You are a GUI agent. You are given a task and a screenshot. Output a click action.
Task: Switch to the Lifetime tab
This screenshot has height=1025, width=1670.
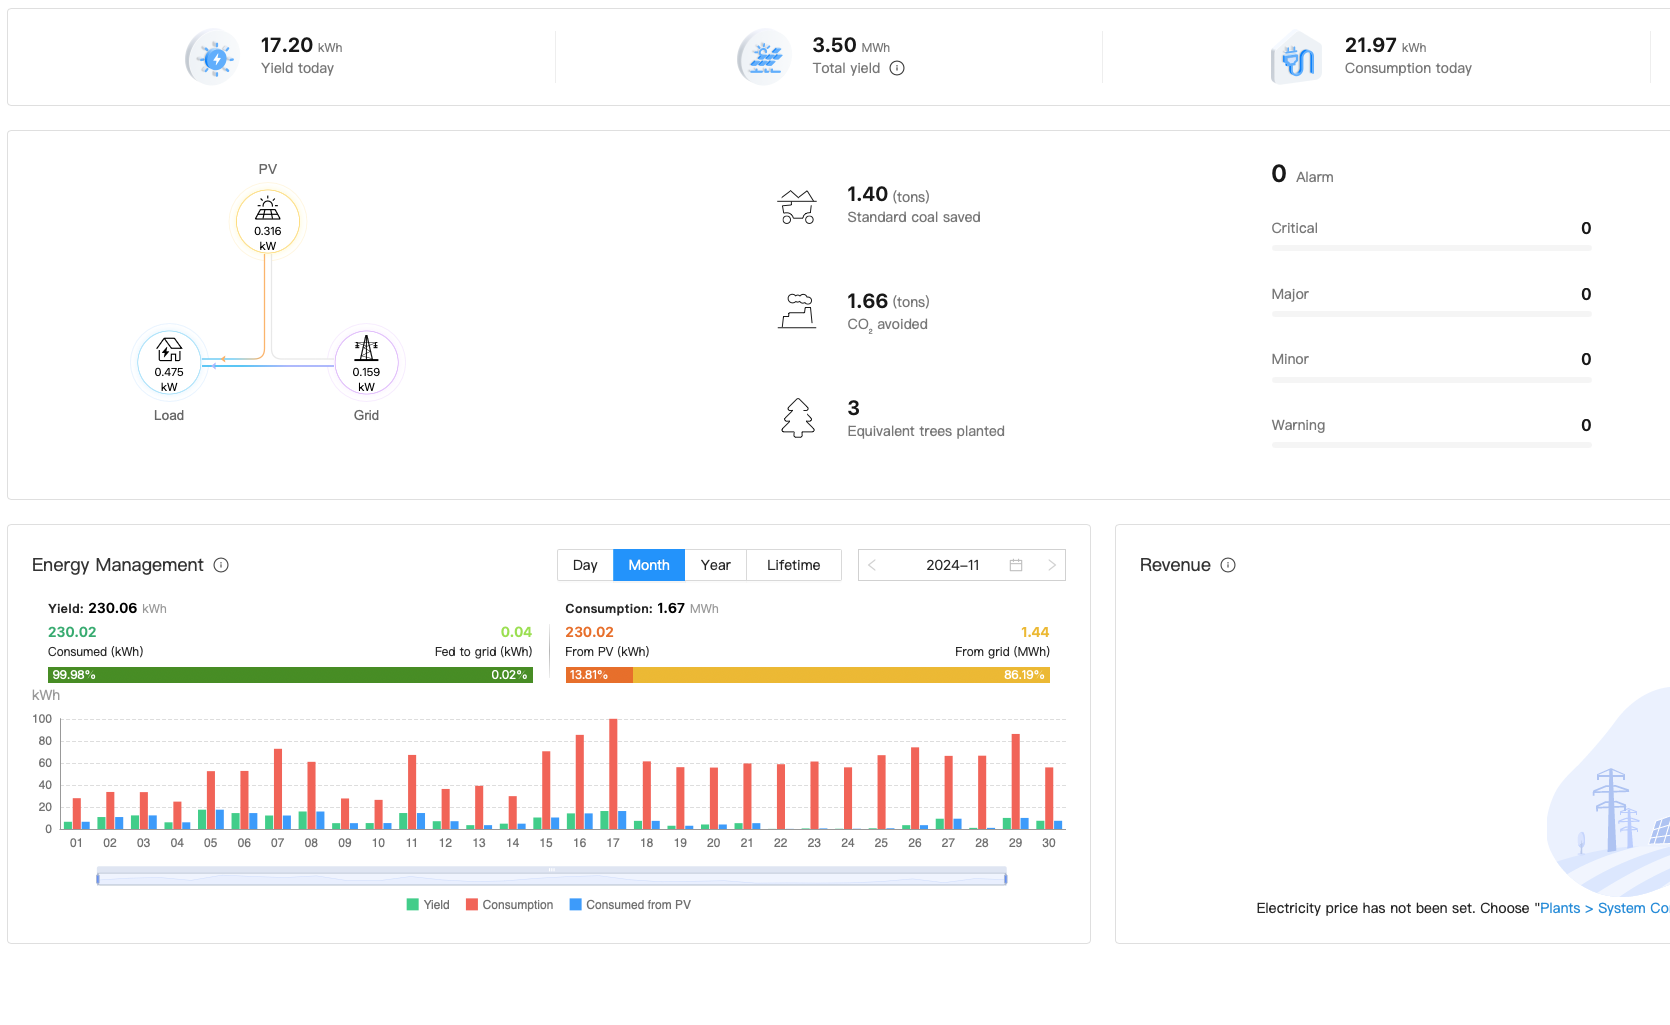(x=793, y=565)
